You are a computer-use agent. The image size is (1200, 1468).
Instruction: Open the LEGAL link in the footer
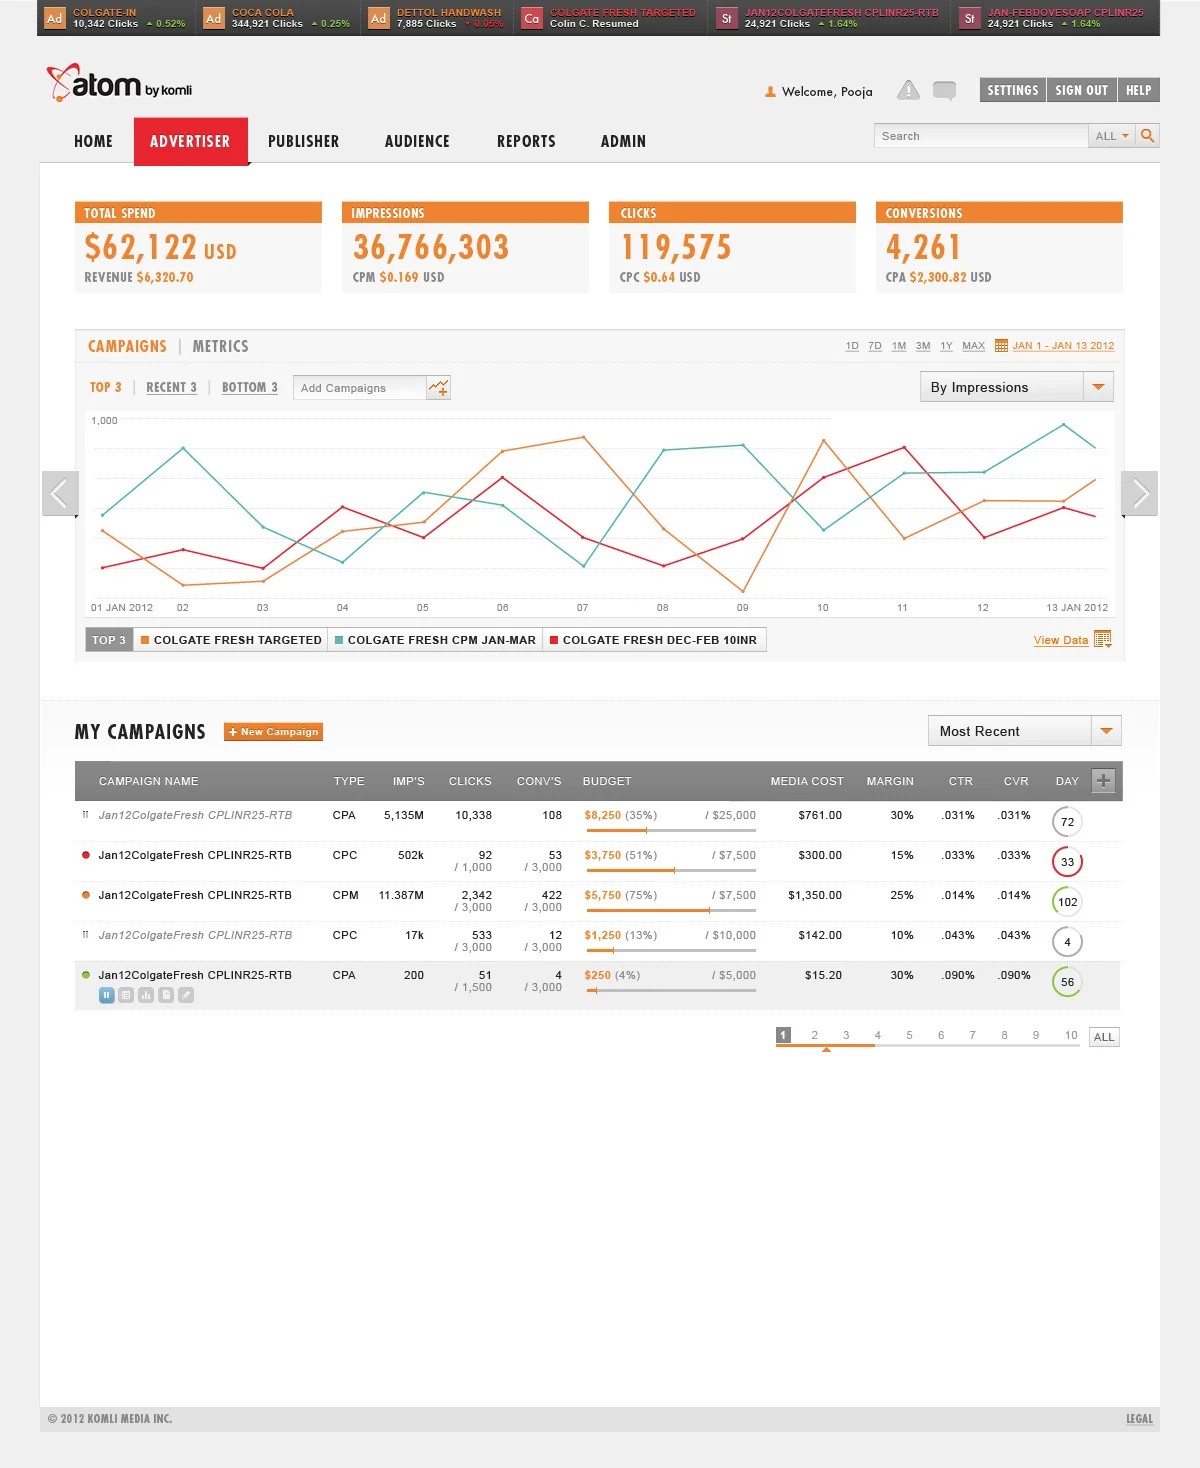[x=1139, y=1419]
